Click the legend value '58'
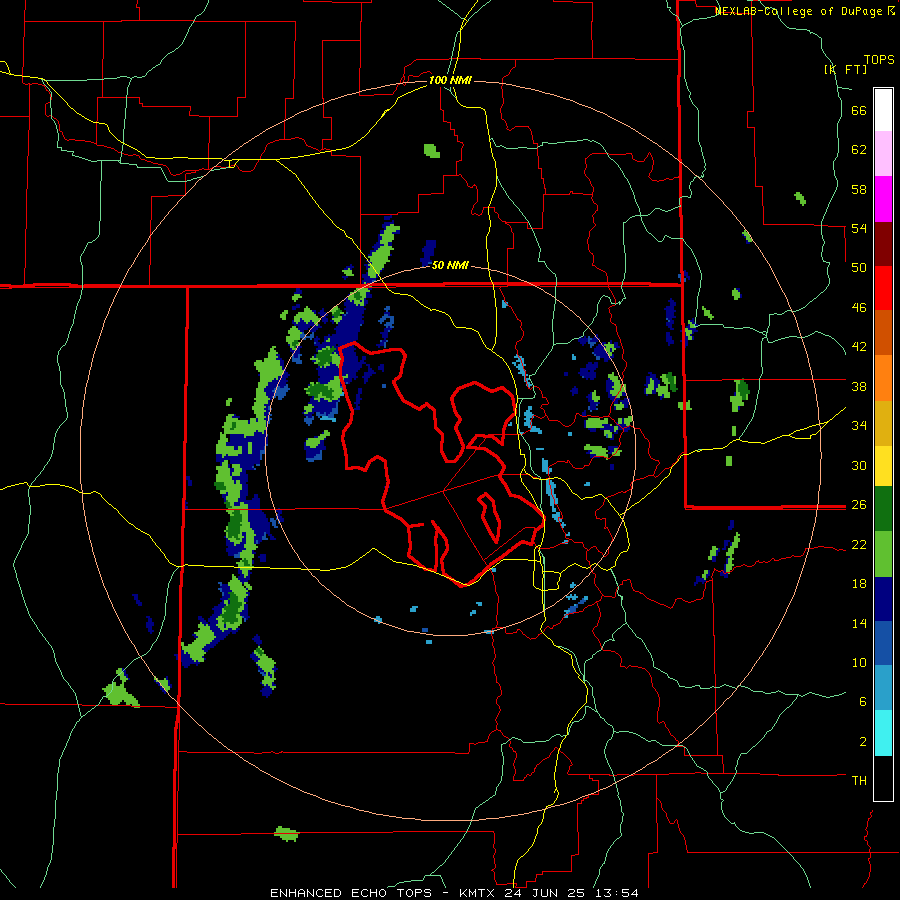 [x=859, y=189]
